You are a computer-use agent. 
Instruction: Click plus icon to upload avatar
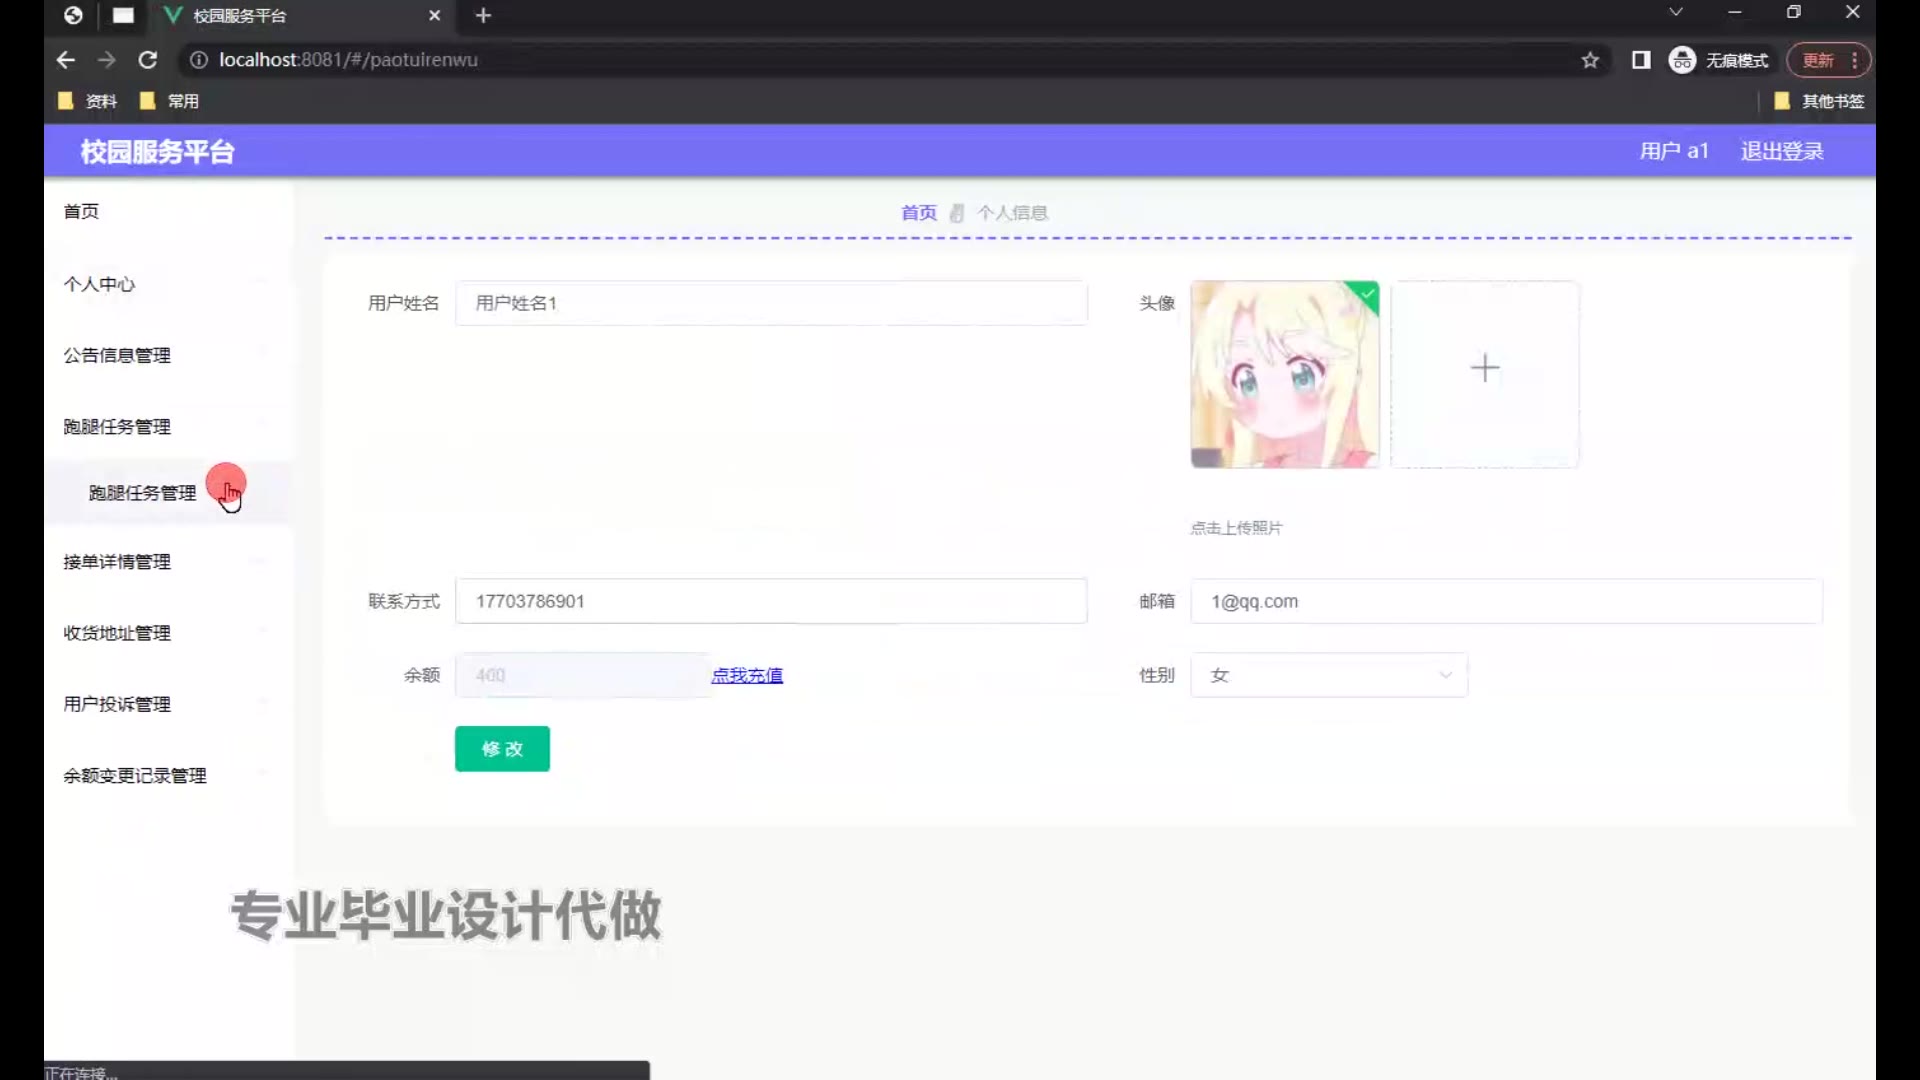tap(1484, 369)
